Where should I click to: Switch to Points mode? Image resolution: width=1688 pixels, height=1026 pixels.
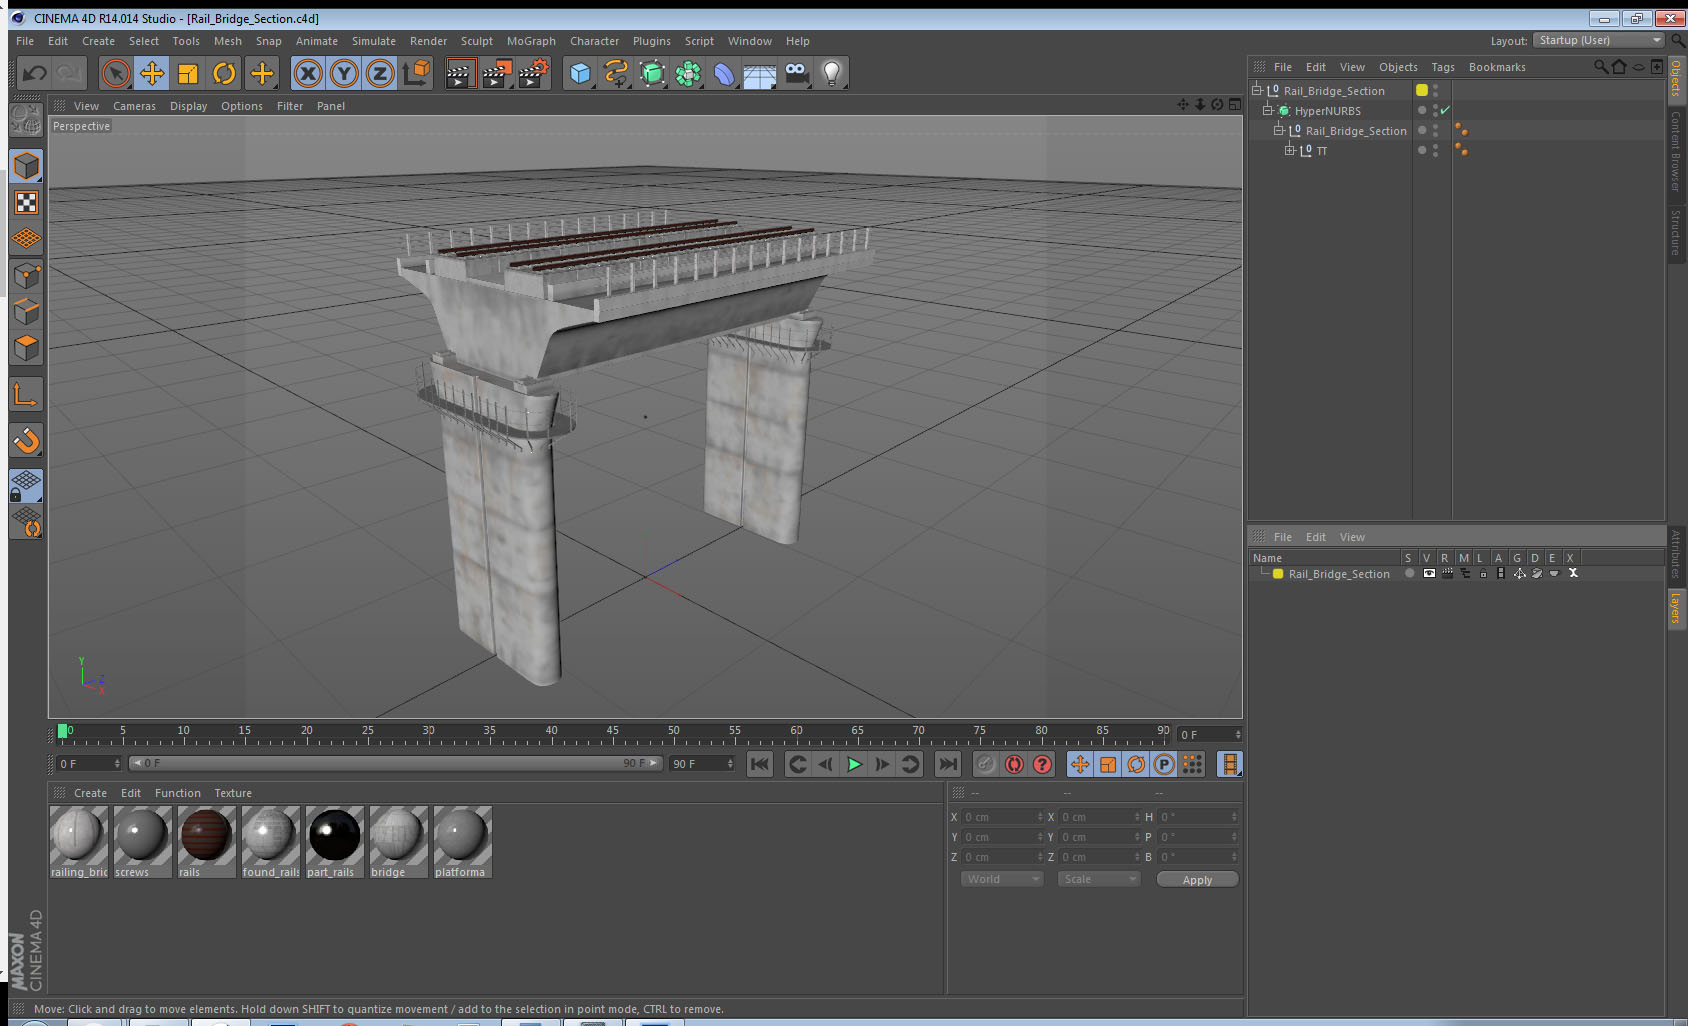click(26, 275)
